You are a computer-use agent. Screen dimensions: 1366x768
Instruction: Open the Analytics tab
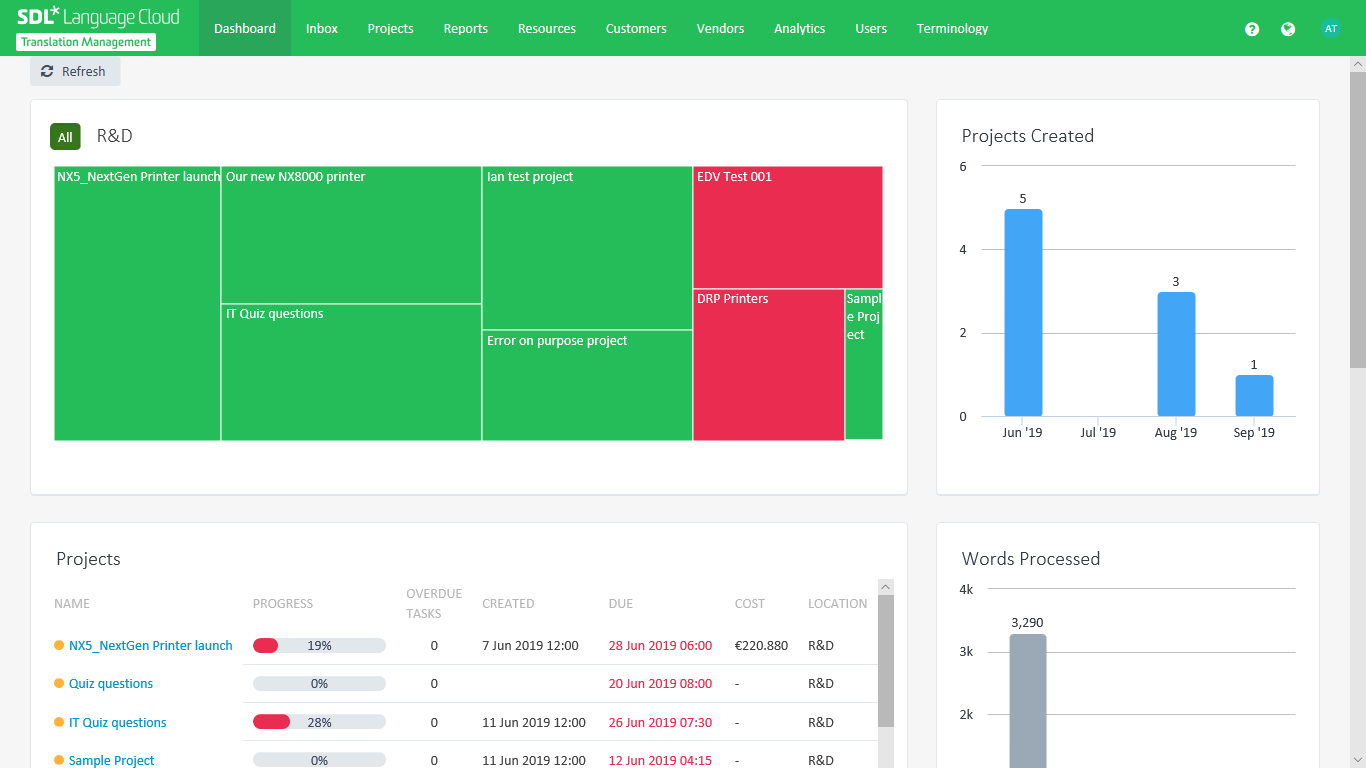click(799, 28)
